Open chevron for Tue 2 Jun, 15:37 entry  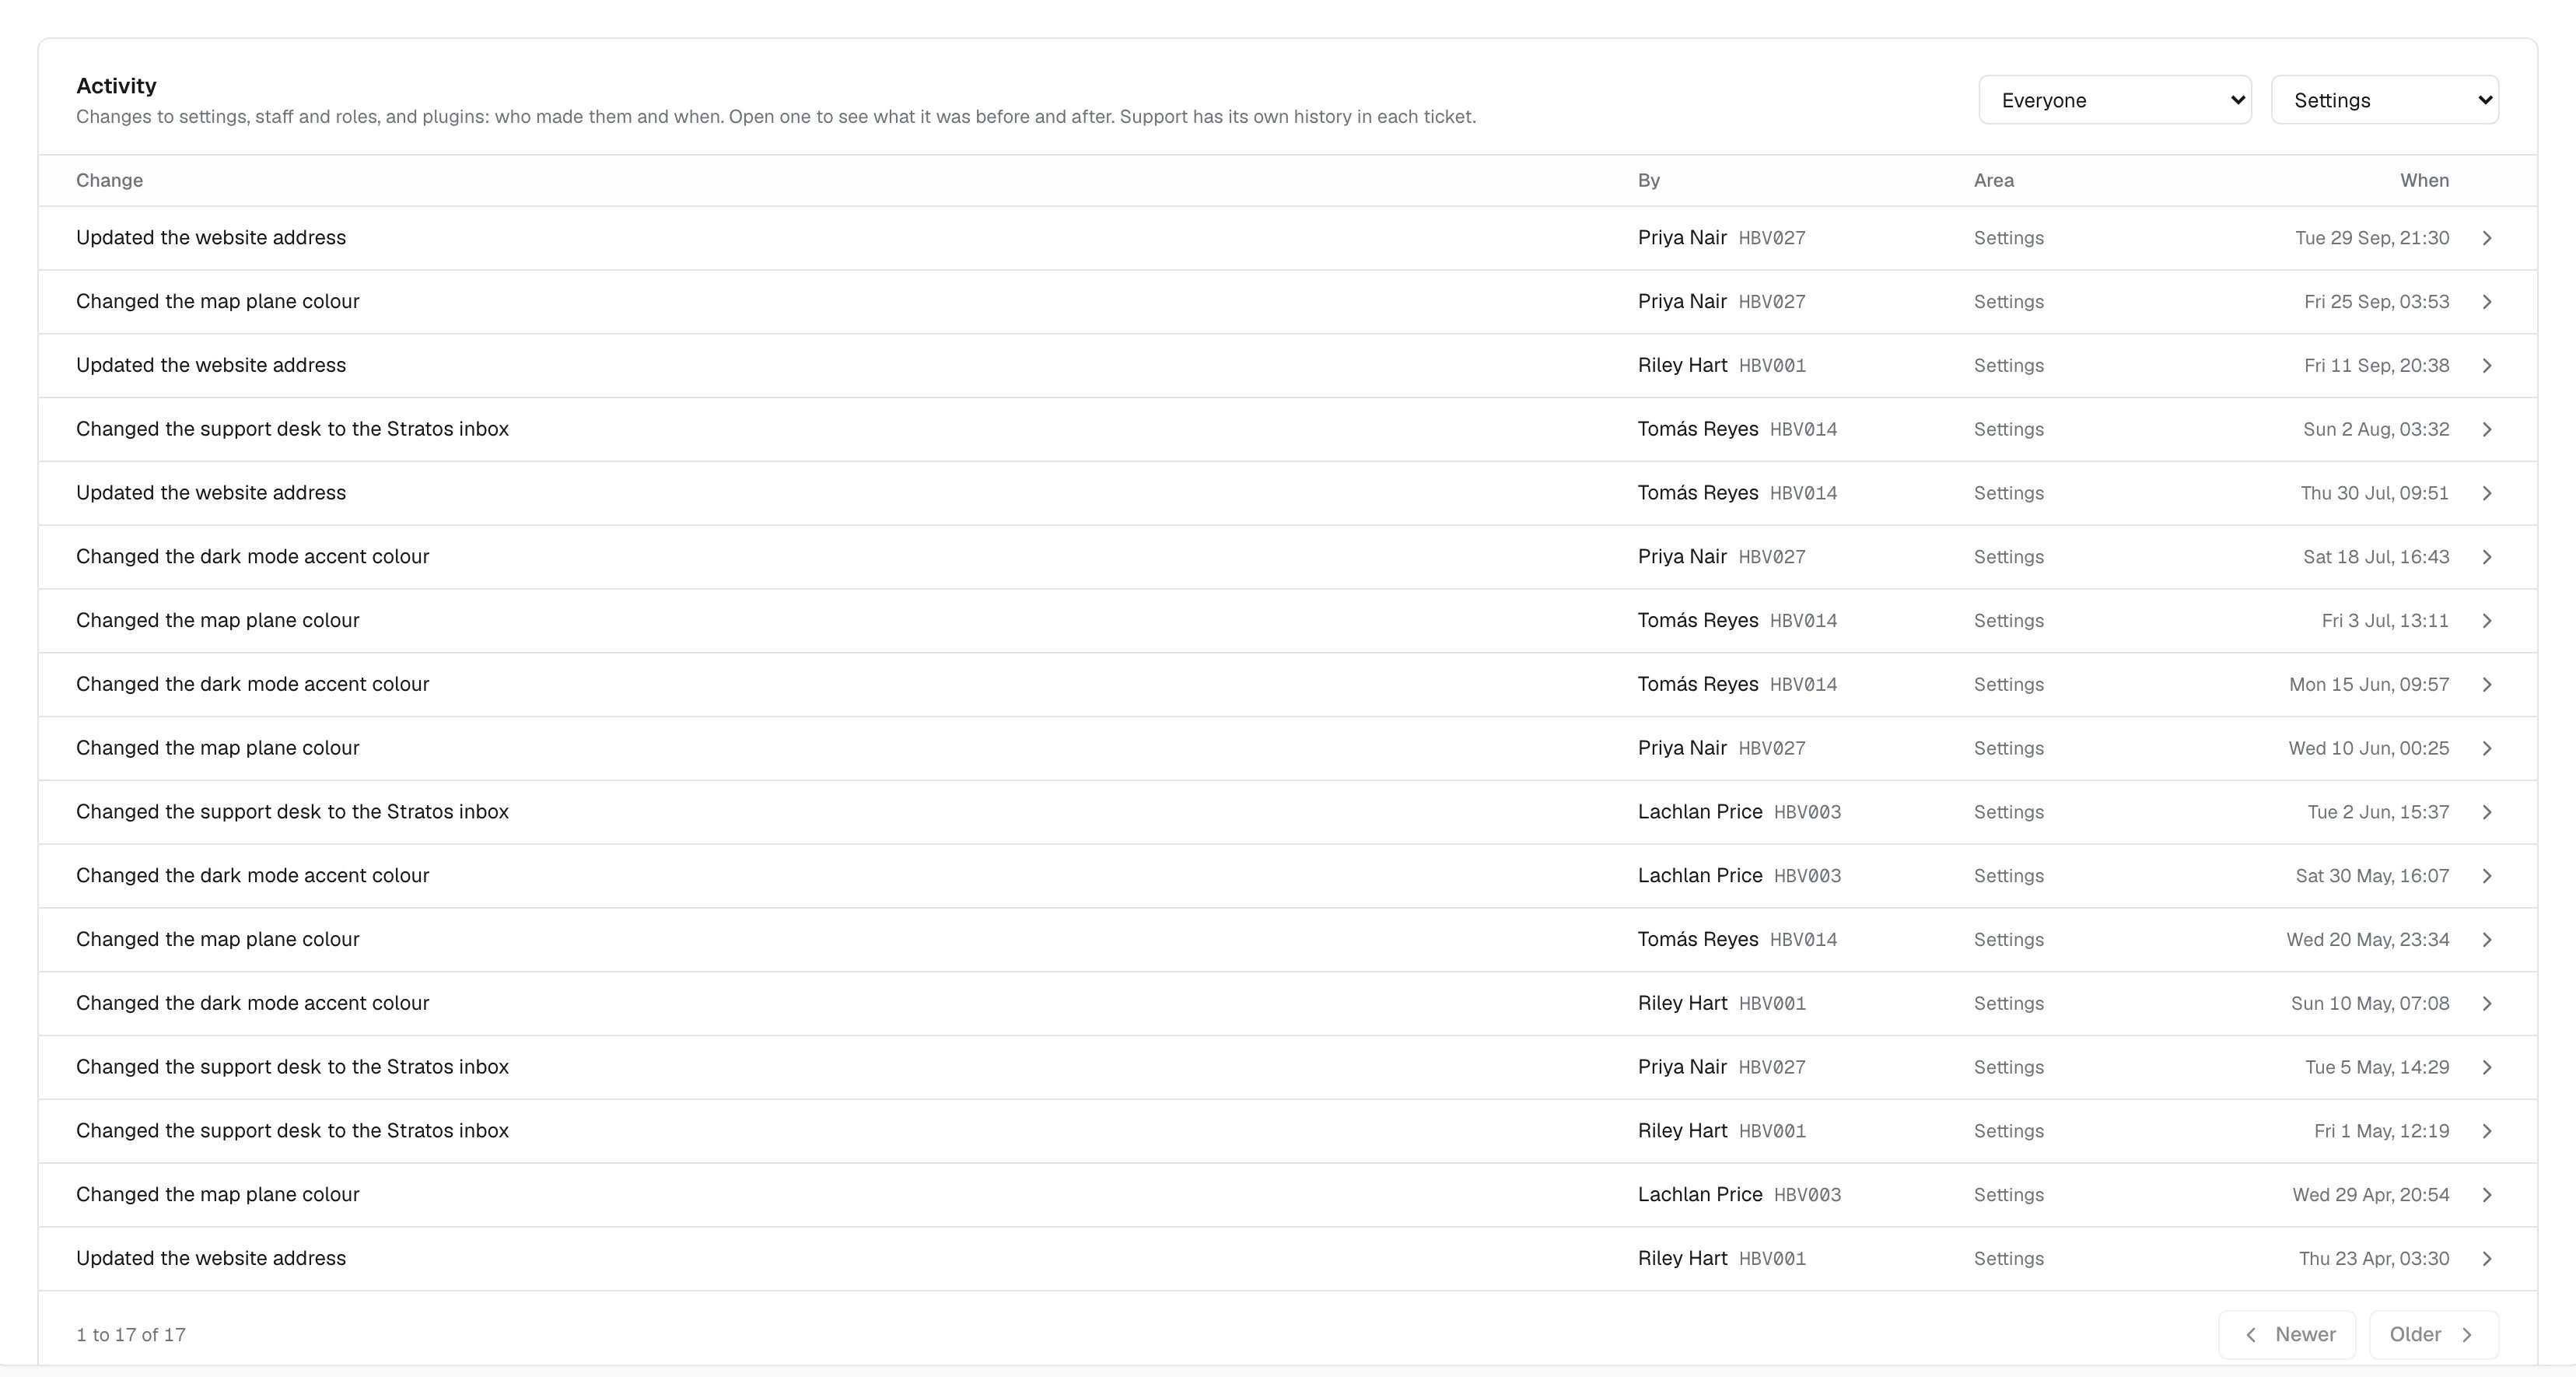[x=2487, y=812]
